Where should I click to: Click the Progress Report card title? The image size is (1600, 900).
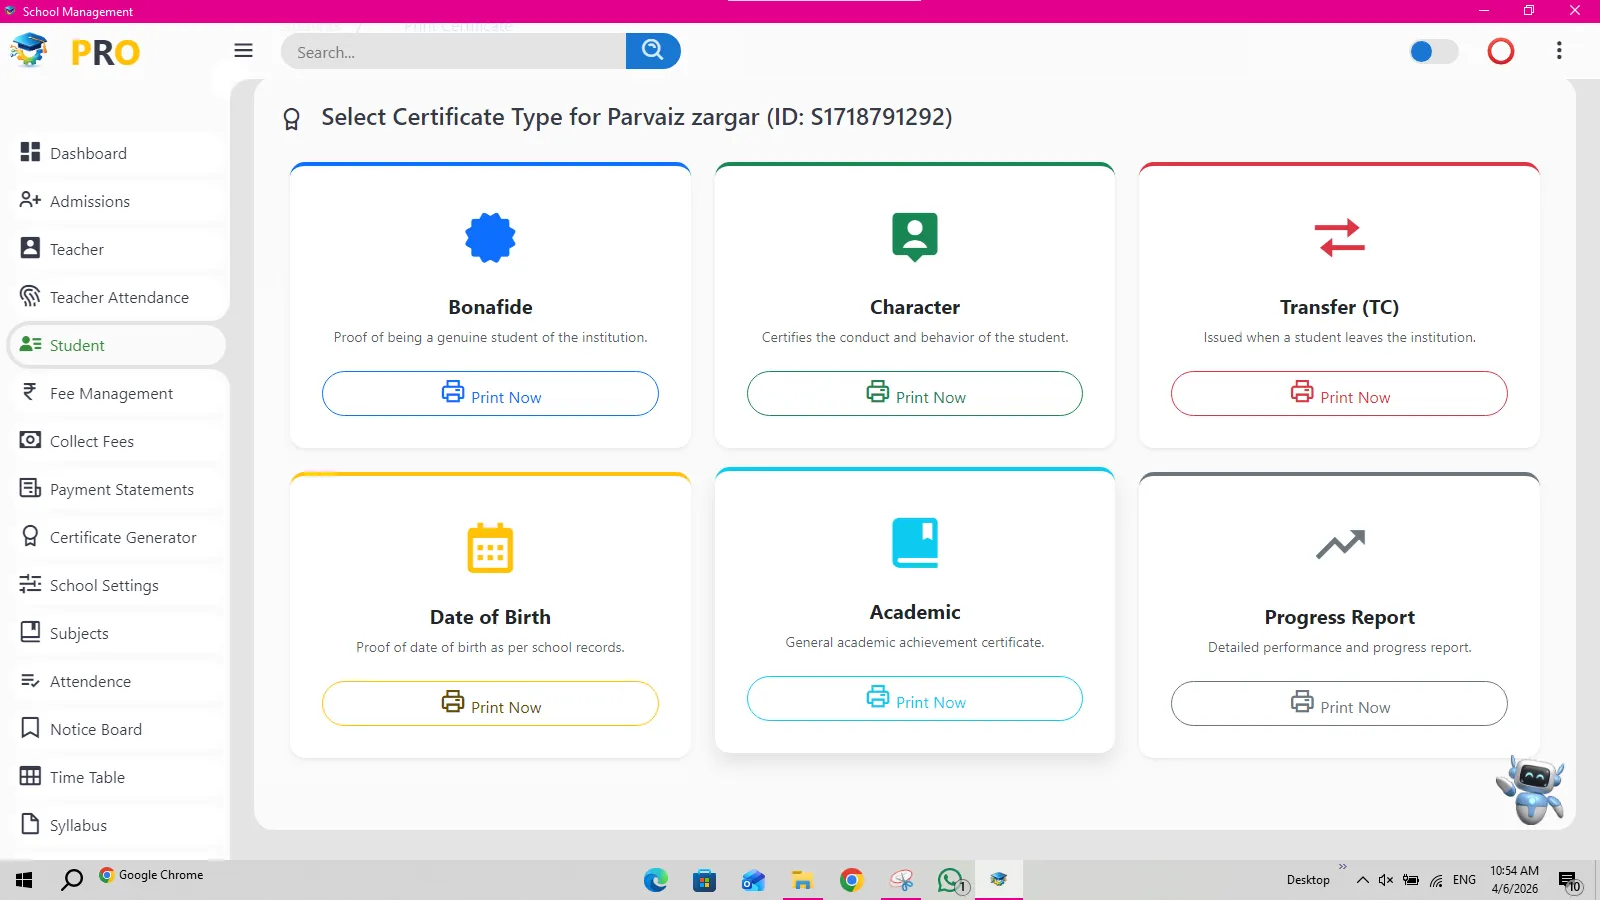click(1339, 617)
